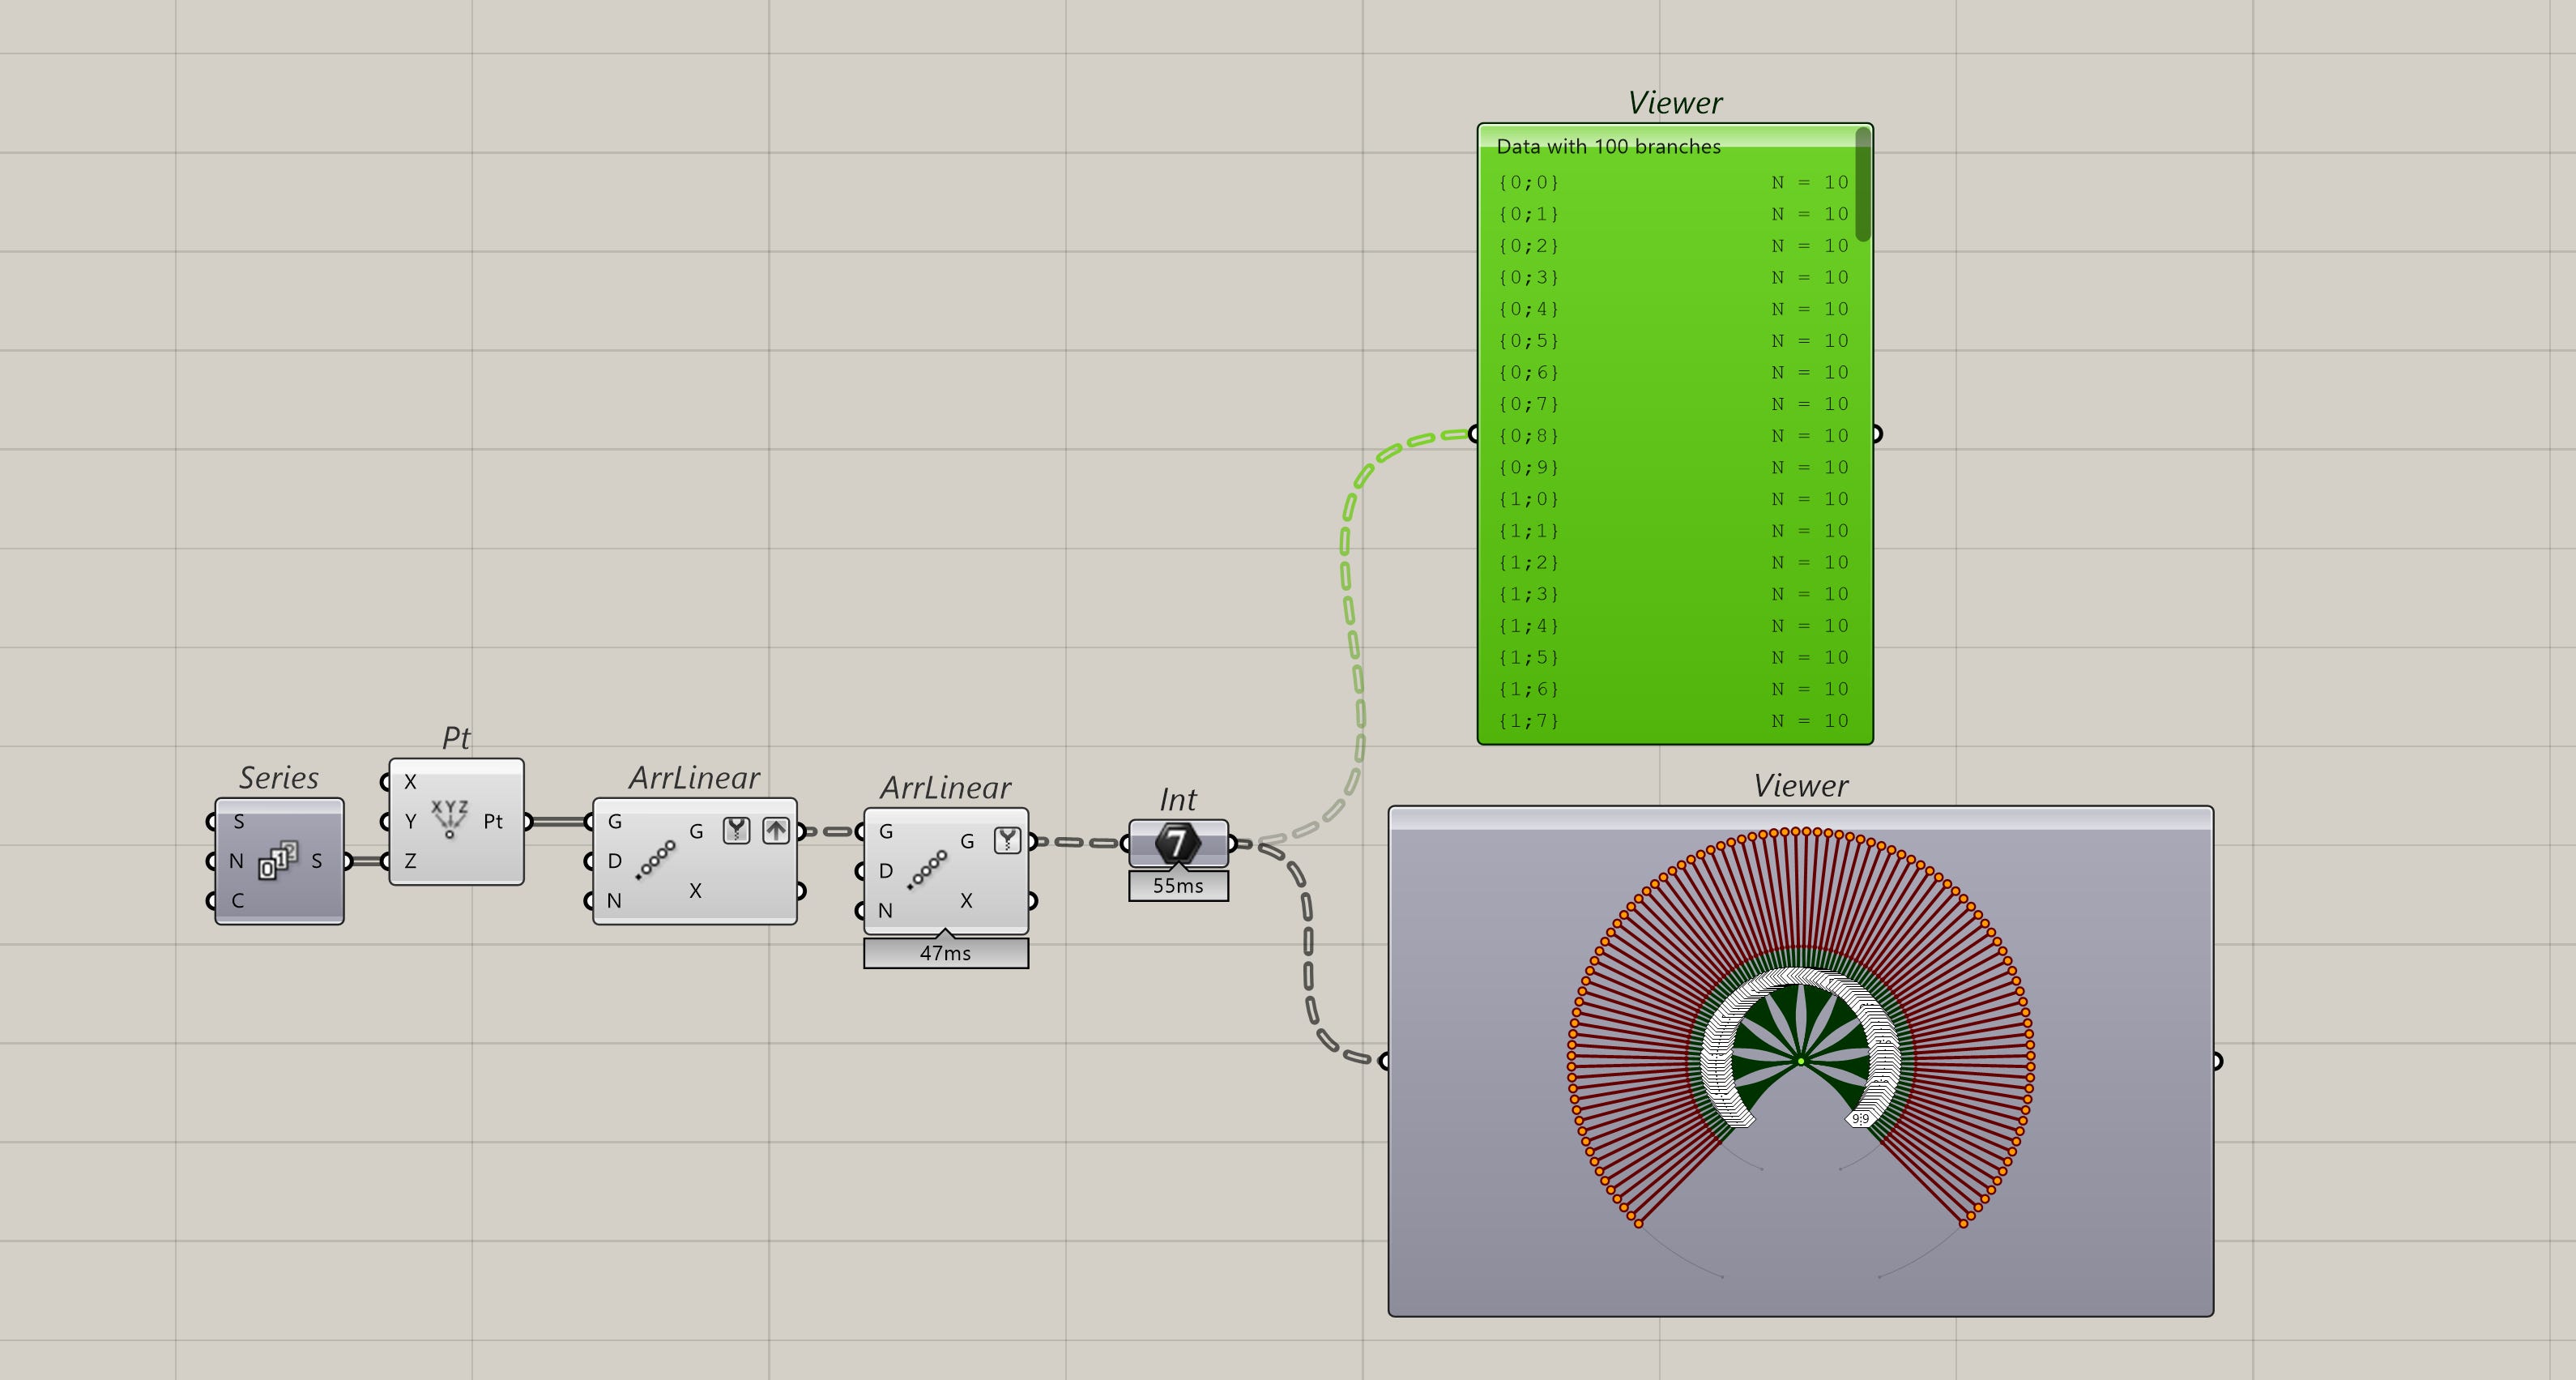Select branch {1;7} in the green Viewer
Screen dimensions: 2576x1380
1528,720
